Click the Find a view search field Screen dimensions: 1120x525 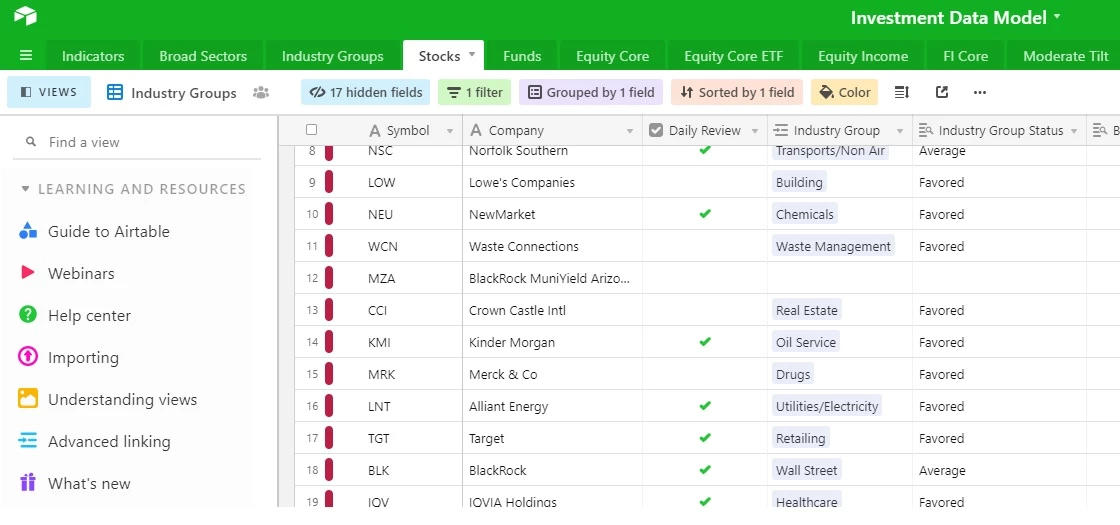coord(137,142)
